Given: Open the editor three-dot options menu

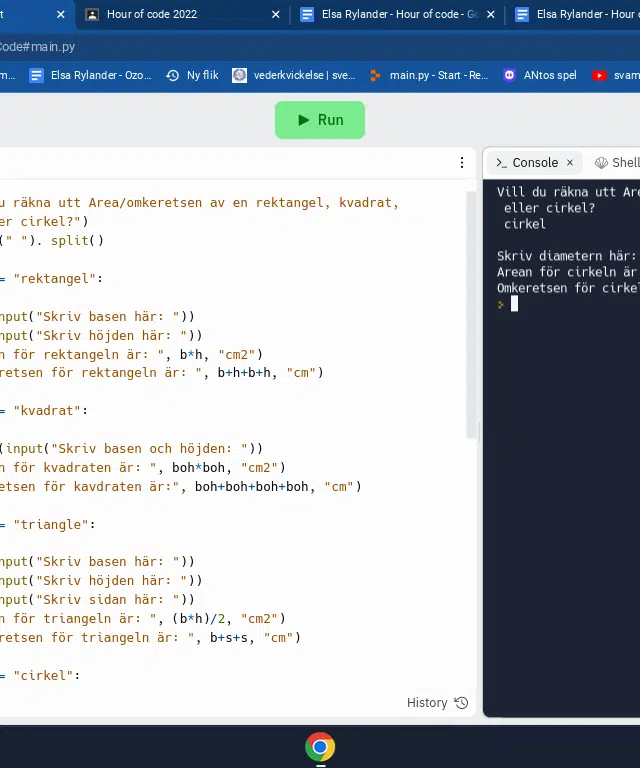Looking at the screenshot, I should [461, 163].
